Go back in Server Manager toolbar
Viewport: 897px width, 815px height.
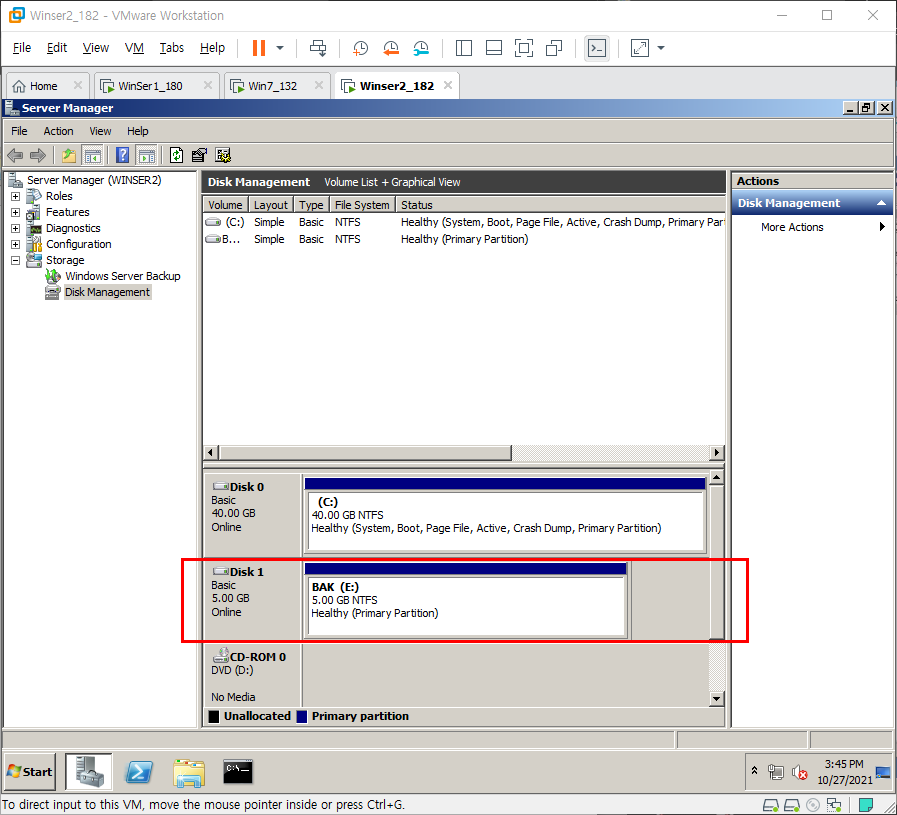coord(15,155)
